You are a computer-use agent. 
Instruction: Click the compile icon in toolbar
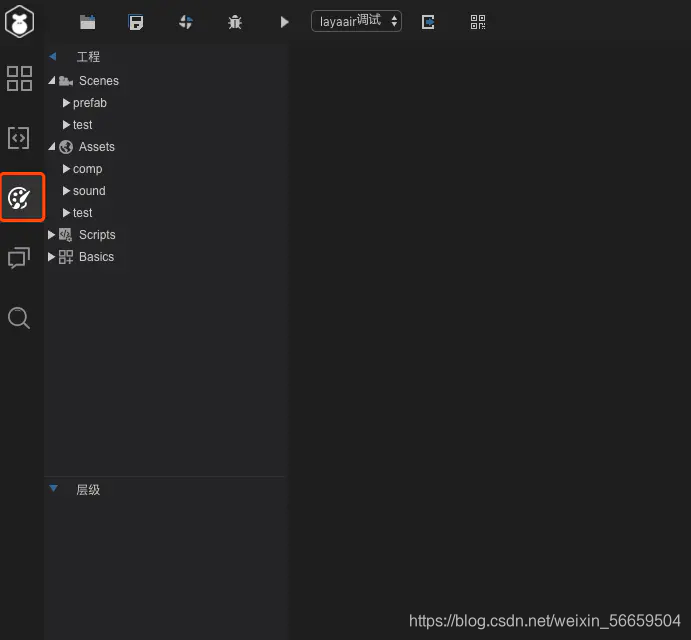pyautogui.click(x=186, y=22)
